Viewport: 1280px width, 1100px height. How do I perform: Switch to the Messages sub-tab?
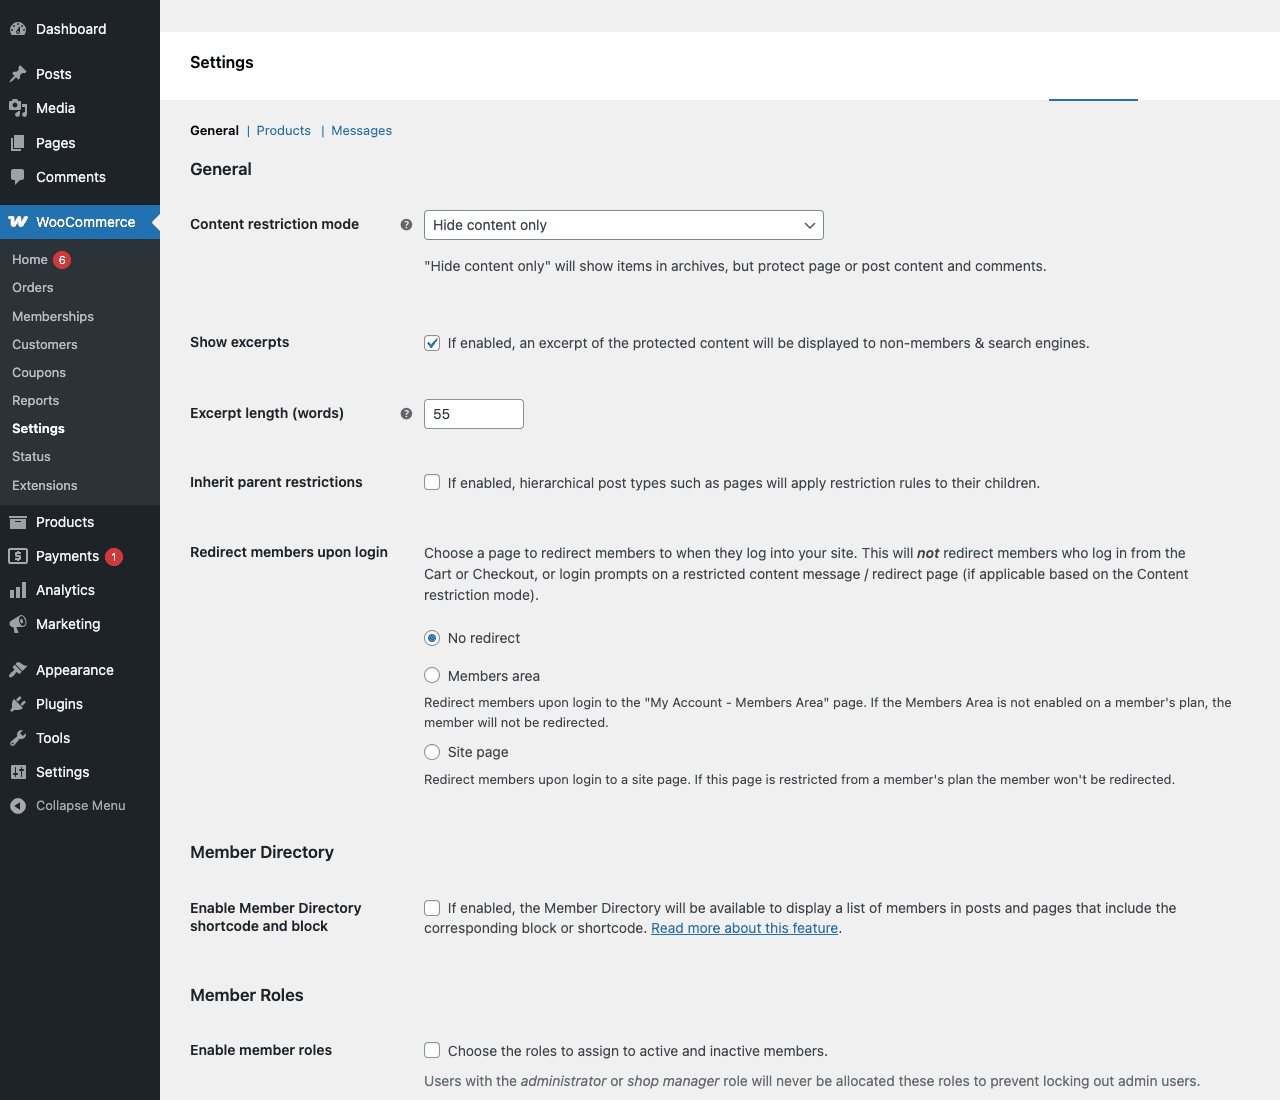click(x=362, y=130)
